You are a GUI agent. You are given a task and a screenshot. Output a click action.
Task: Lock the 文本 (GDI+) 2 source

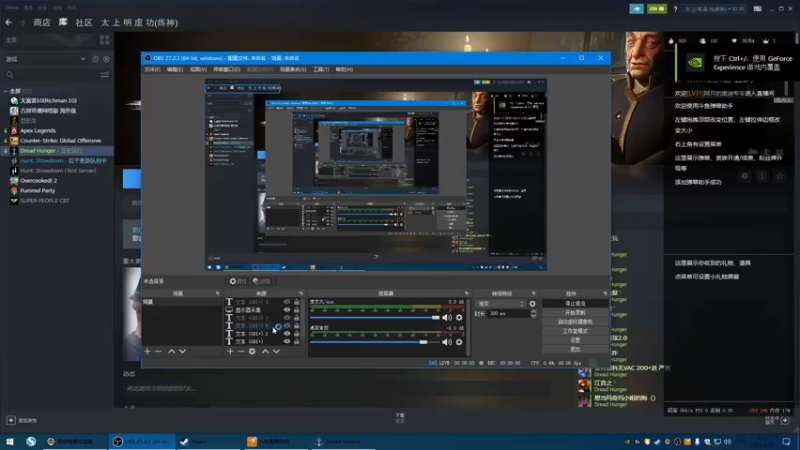[x=296, y=333]
